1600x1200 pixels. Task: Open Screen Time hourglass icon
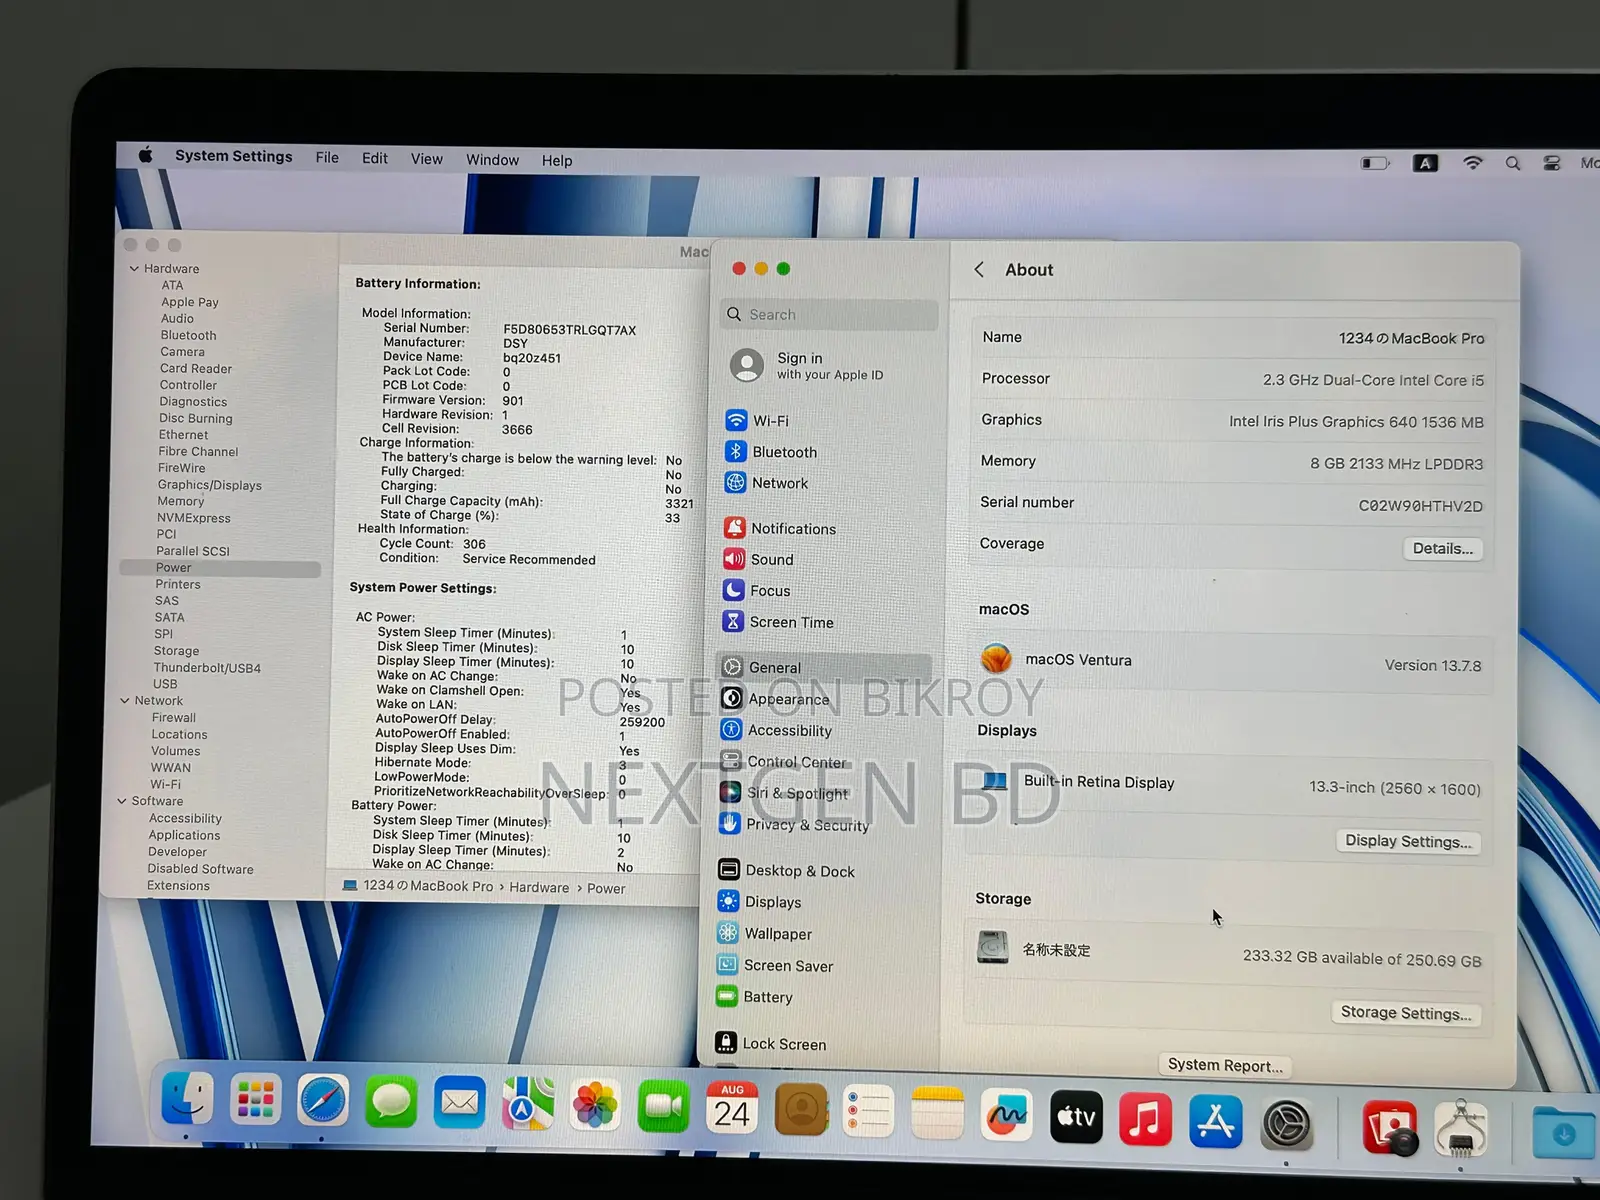pyautogui.click(x=733, y=621)
